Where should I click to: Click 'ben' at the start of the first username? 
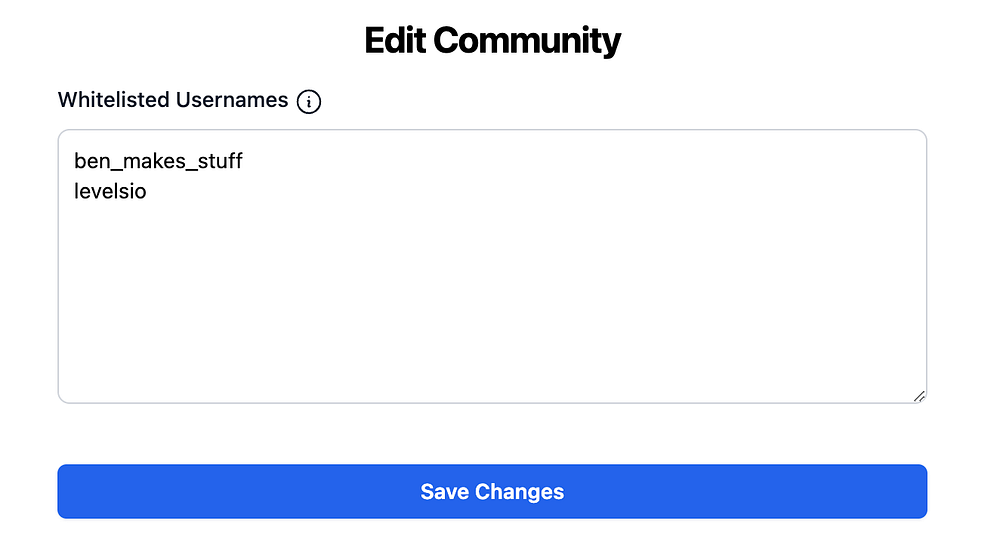(x=90, y=161)
